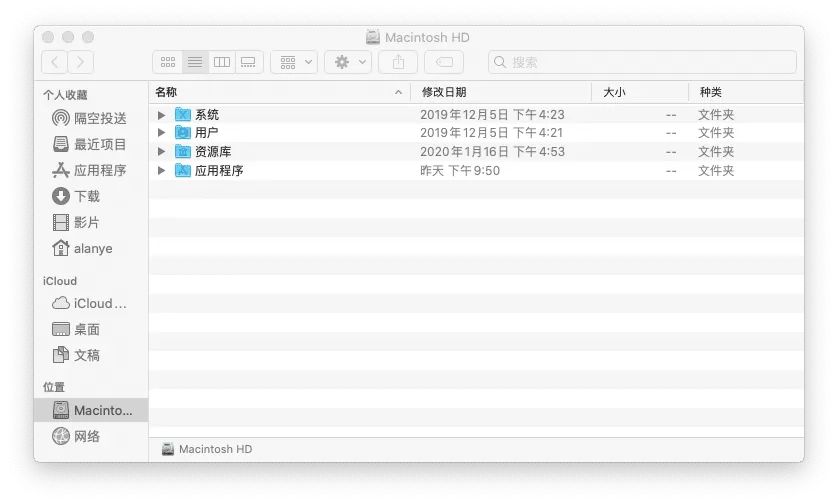Open iCloud Drive in the sidebar
The height and width of the screenshot is (504, 838).
click(89, 304)
